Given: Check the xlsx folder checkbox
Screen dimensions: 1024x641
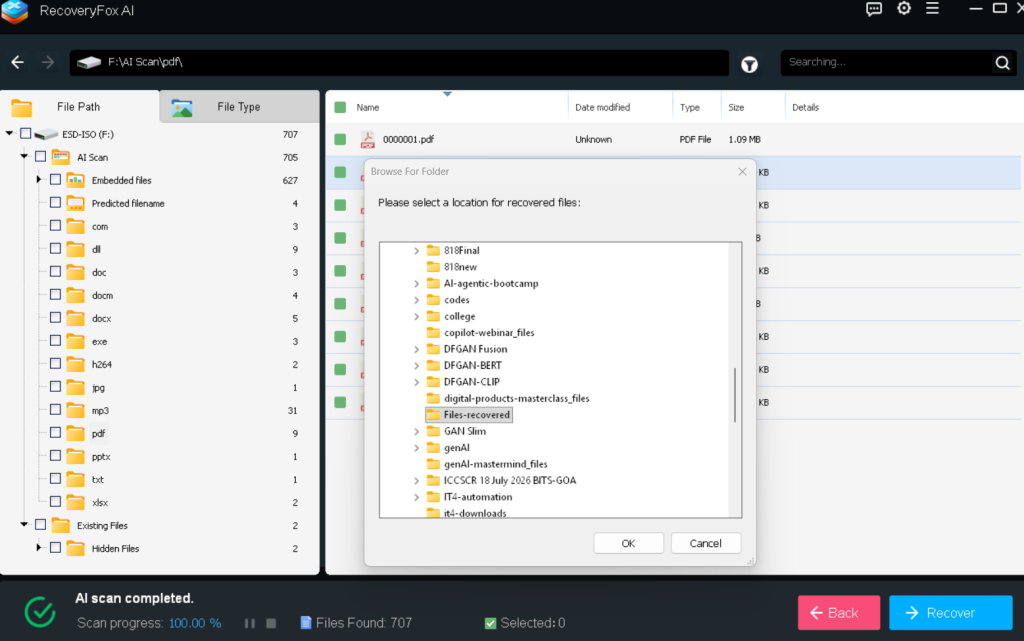Looking at the screenshot, I should coord(56,502).
